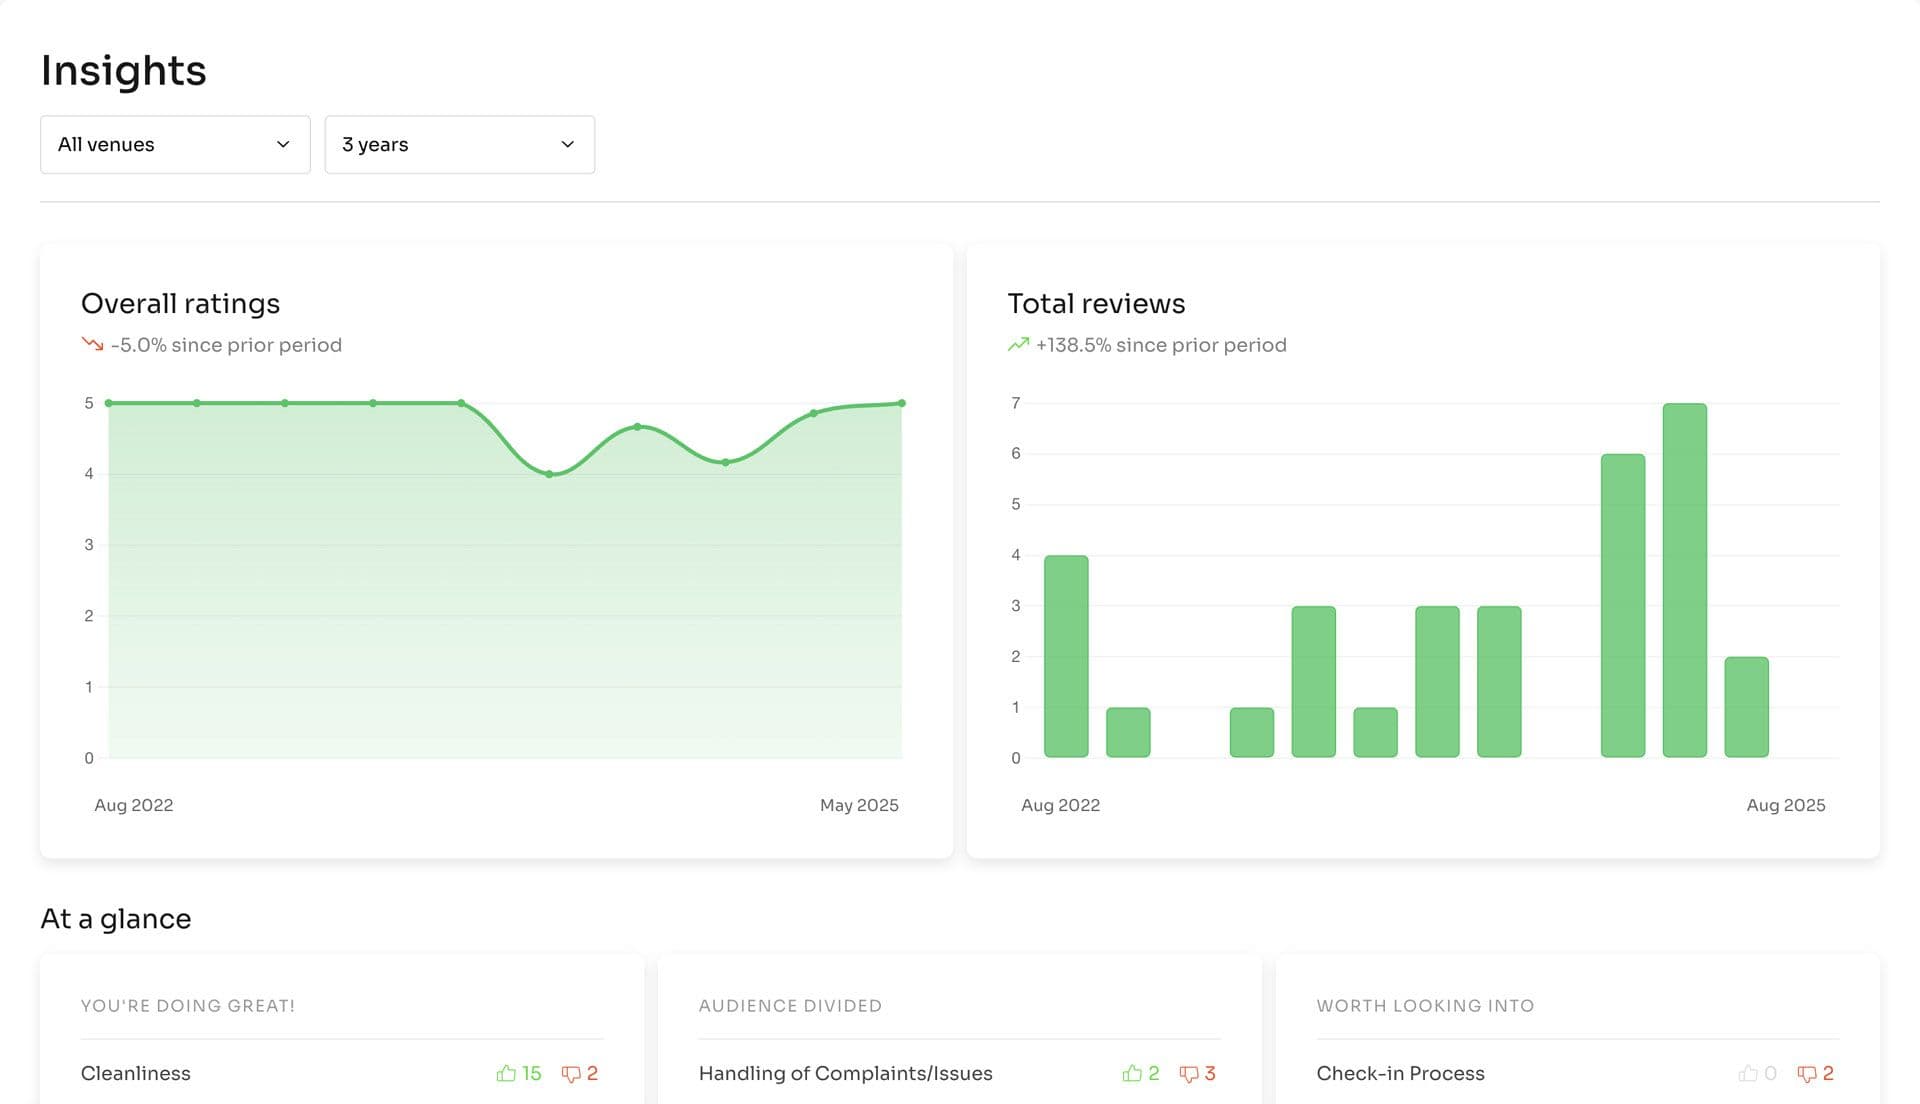Click the chevron arrow on All venues
The height and width of the screenshot is (1104, 1920).
[x=283, y=144]
